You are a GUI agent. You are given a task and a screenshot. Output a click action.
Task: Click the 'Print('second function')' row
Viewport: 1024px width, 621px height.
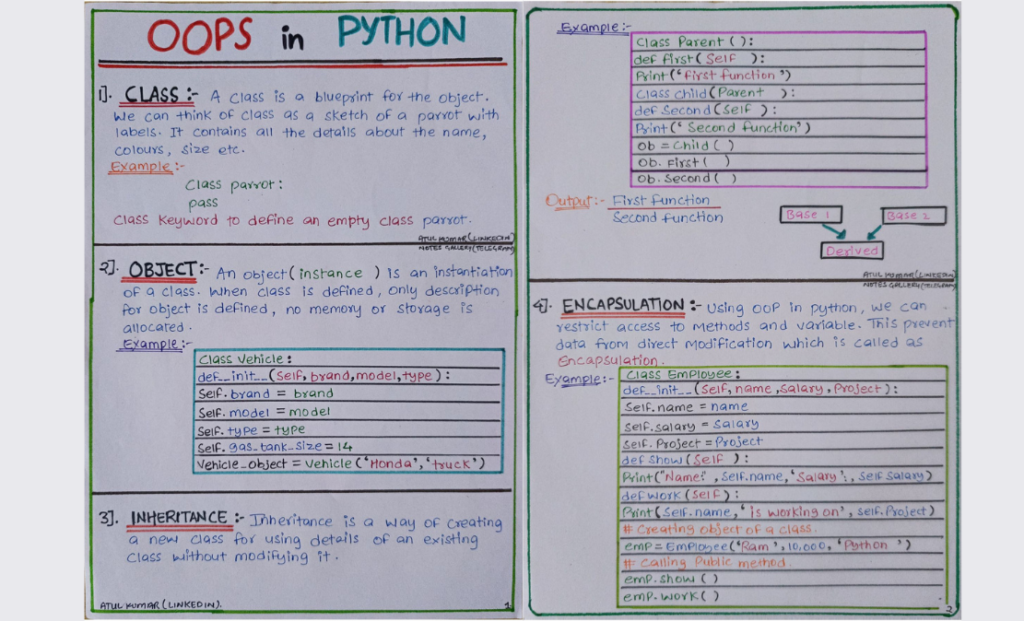(x=779, y=128)
